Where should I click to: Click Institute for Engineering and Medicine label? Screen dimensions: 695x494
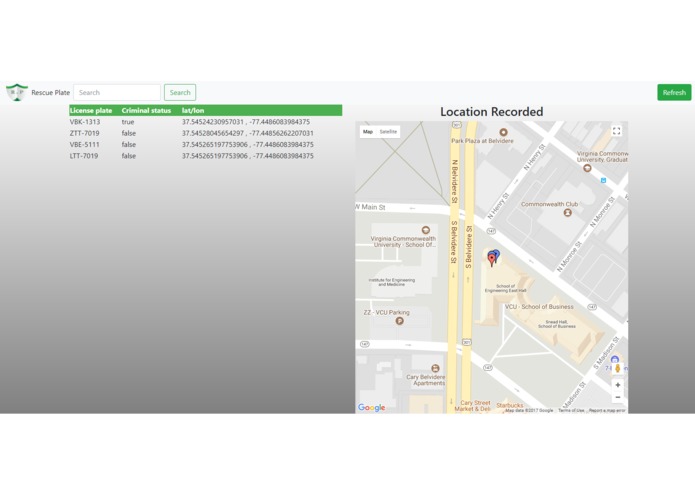[391, 282]
